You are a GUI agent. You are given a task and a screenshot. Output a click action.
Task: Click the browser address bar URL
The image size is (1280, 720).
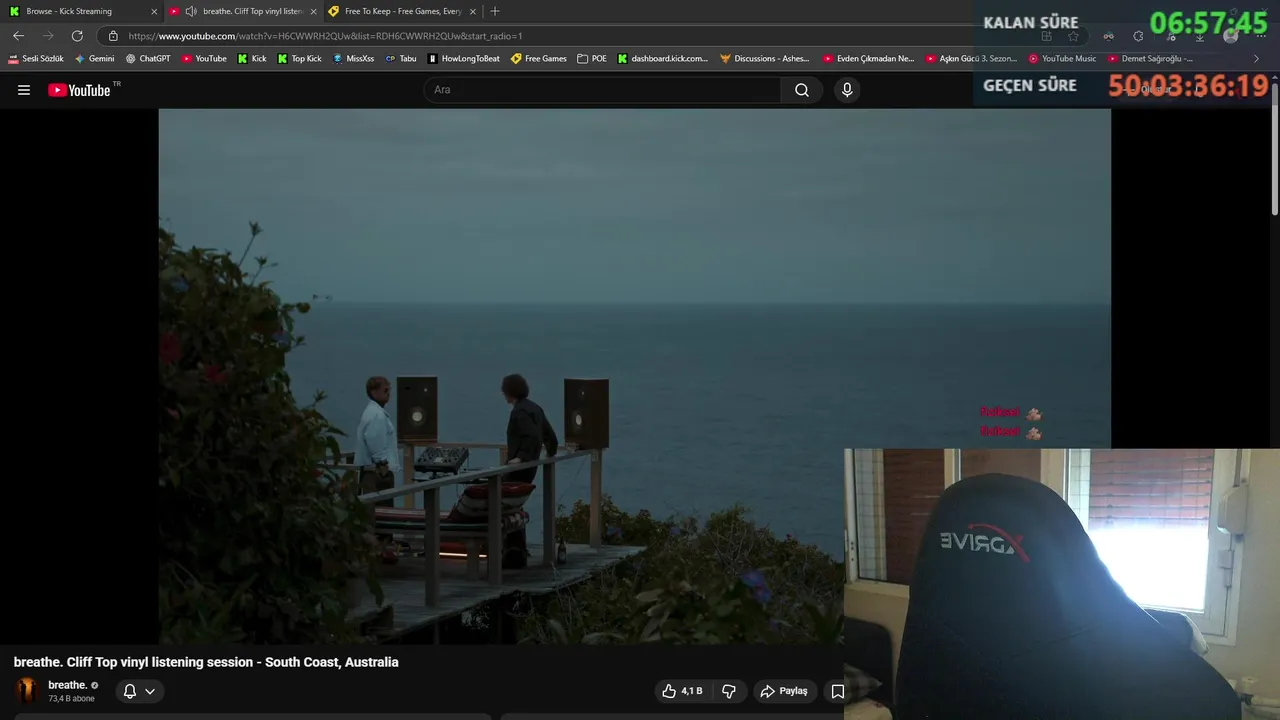click(x=325, y=36)
